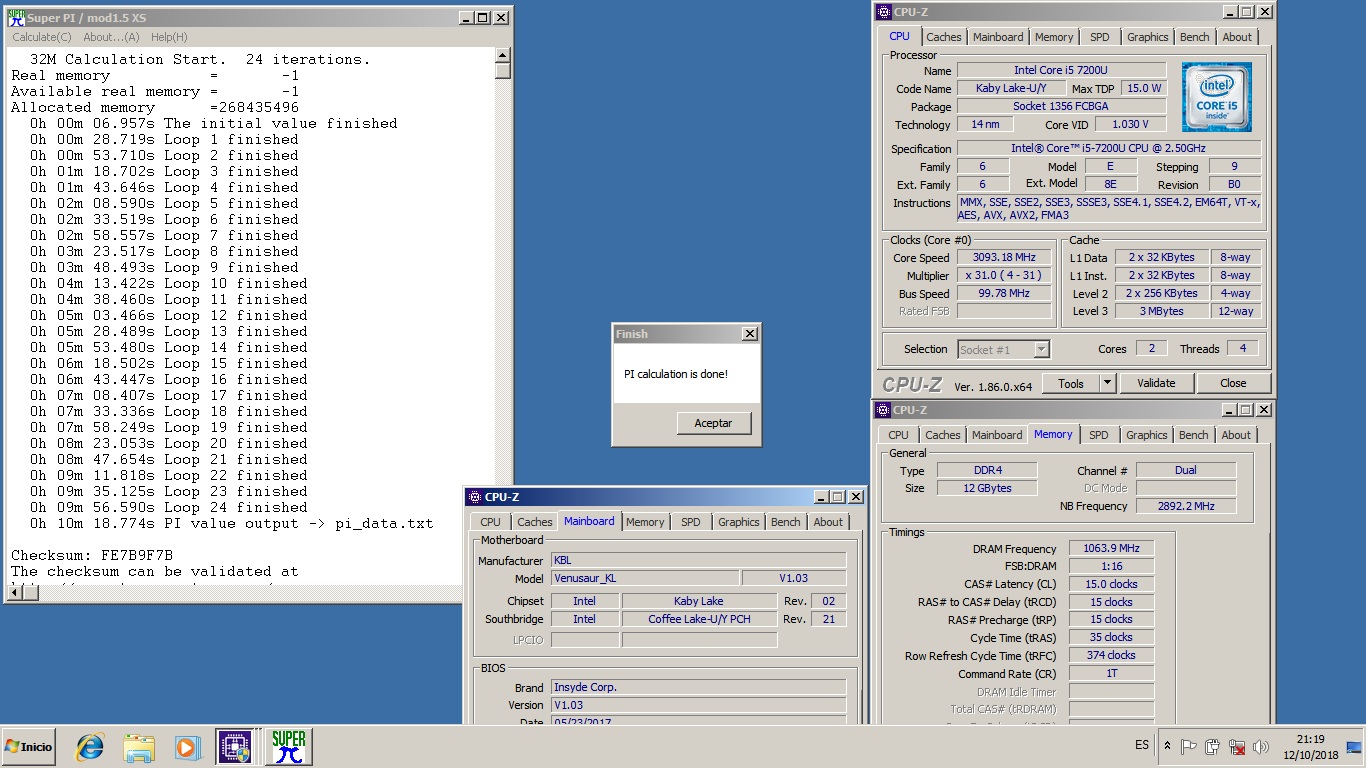Click the show desktop monitor tray icon
Viewport: 1366px width, 768px height.
point(1354,746)
